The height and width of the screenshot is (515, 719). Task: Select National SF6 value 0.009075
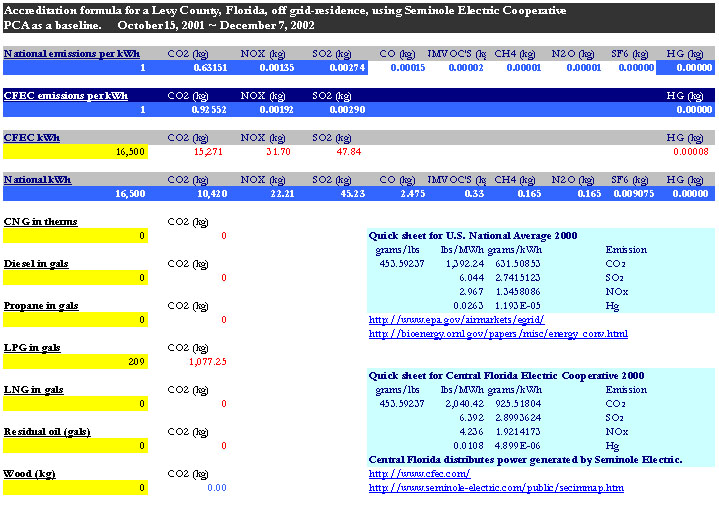[634, 194]
